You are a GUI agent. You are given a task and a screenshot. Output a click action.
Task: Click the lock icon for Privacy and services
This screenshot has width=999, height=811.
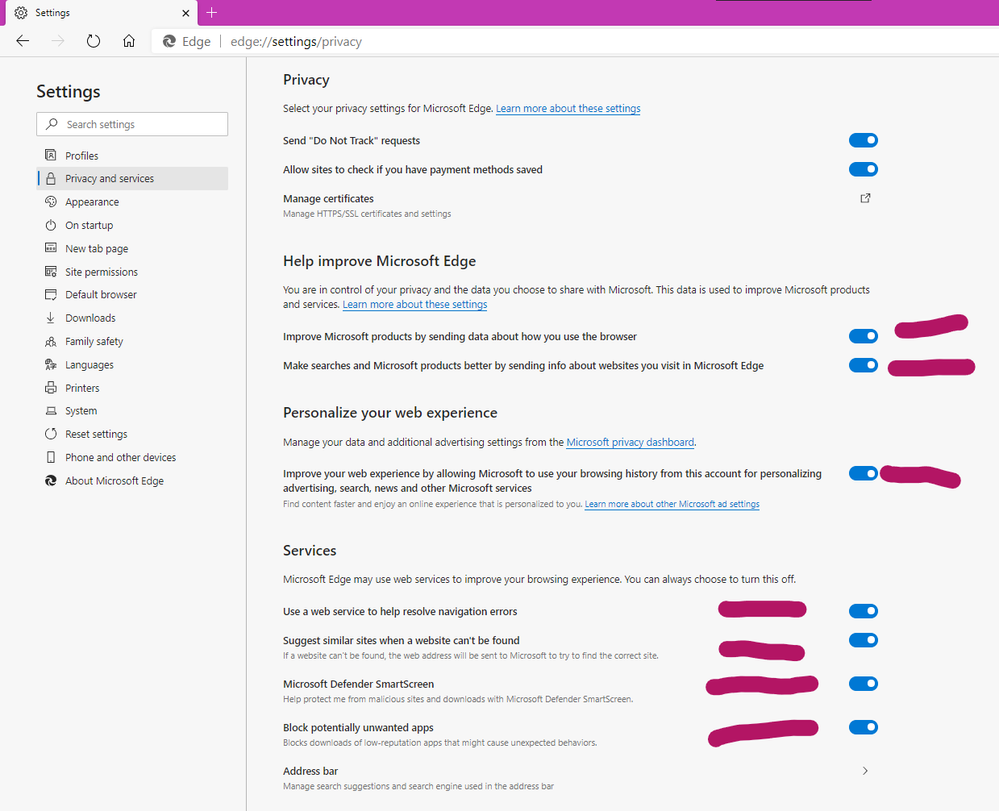[x=50, y=178]
